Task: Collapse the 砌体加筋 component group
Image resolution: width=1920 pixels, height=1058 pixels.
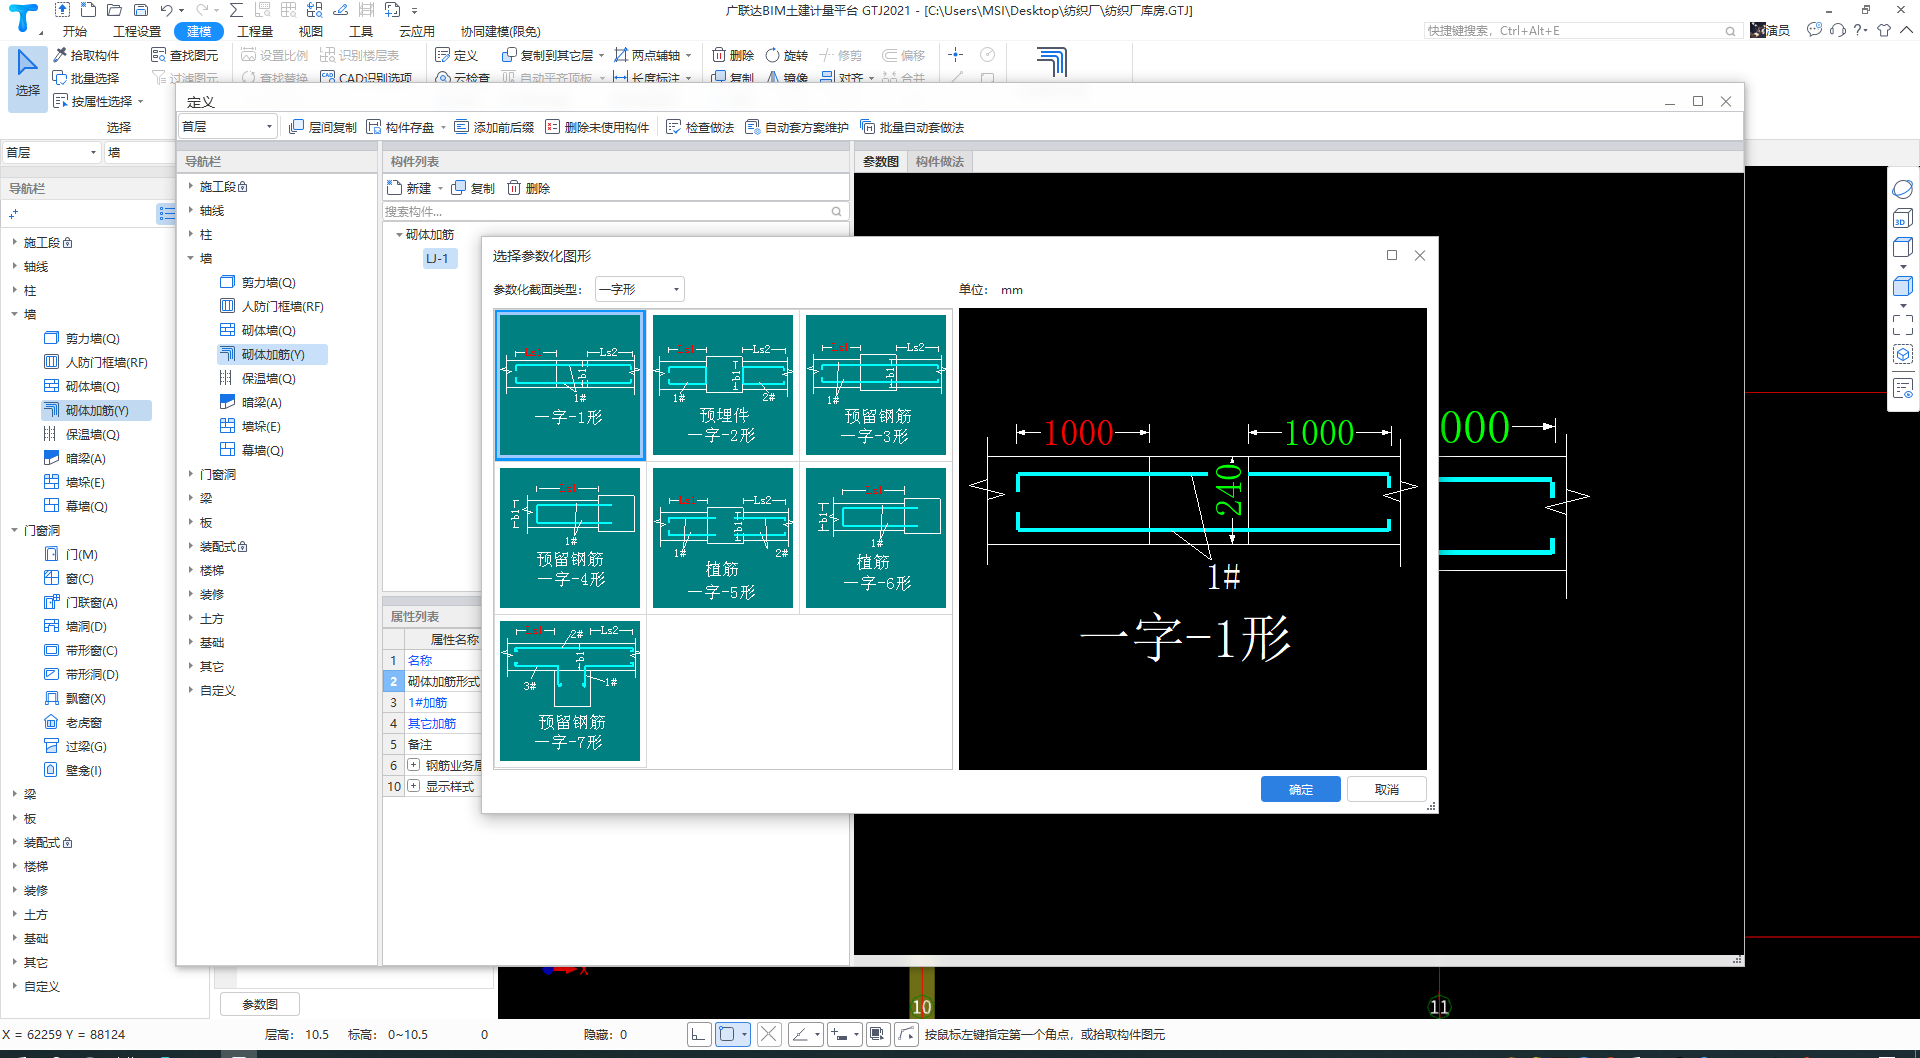Action: coord(399,234)
